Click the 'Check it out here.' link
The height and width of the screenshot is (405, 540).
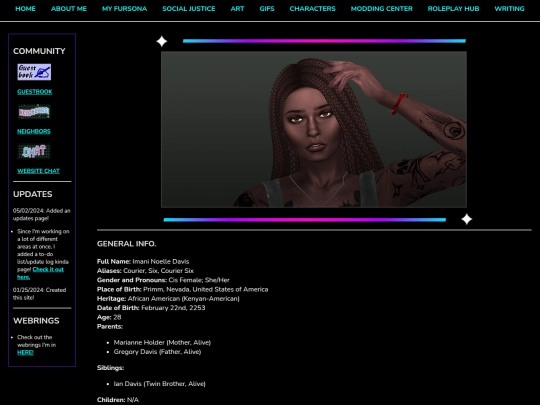point(40,273)
